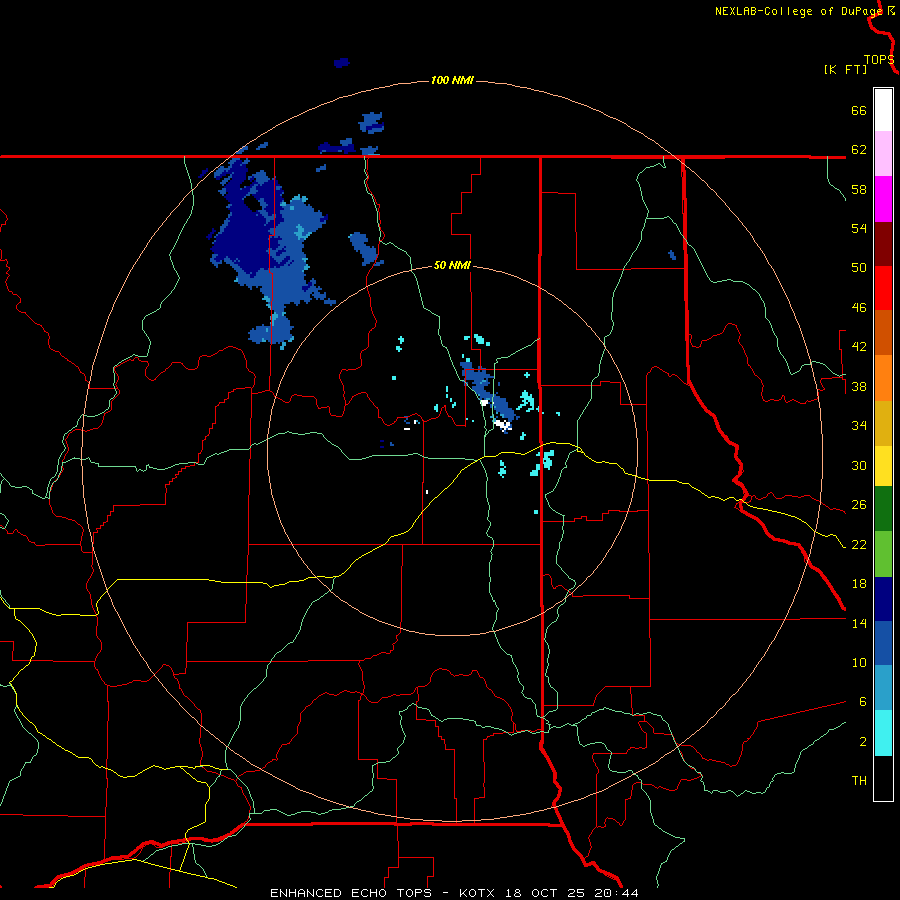Click the TH legend label

pos(859,781)
